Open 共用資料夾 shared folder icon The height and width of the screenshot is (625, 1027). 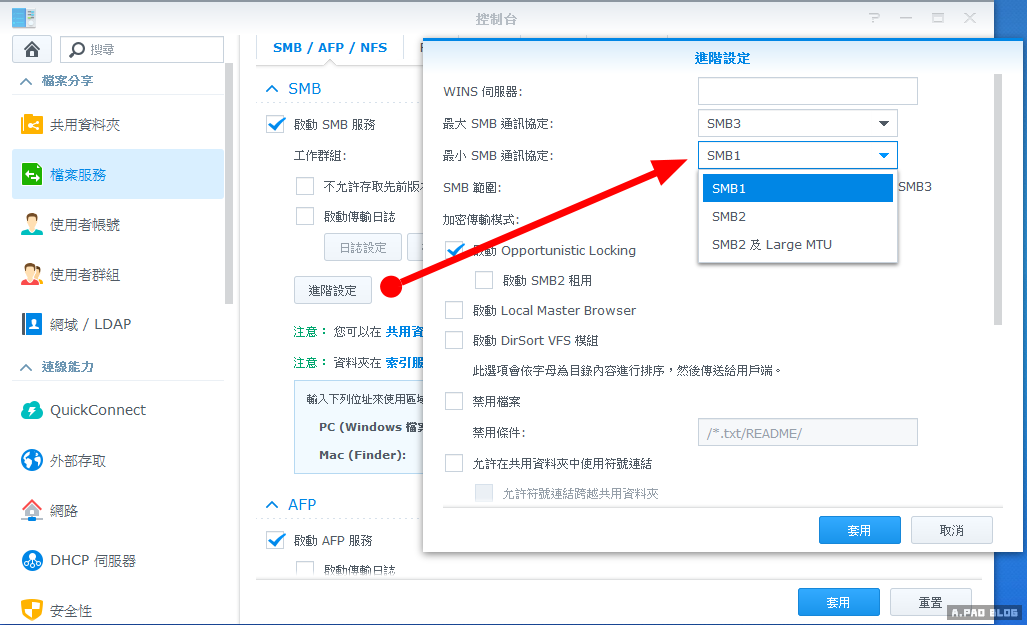click(32, 125)
